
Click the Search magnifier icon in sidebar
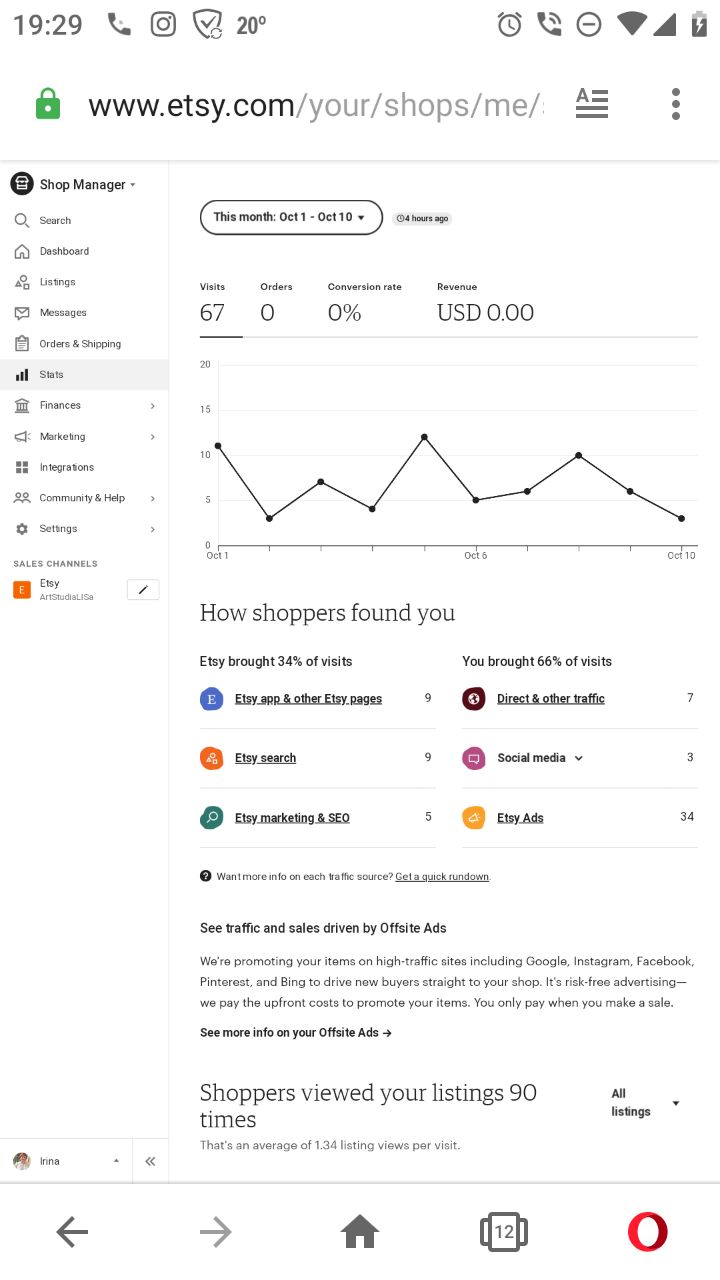click(x=22, y=220)
